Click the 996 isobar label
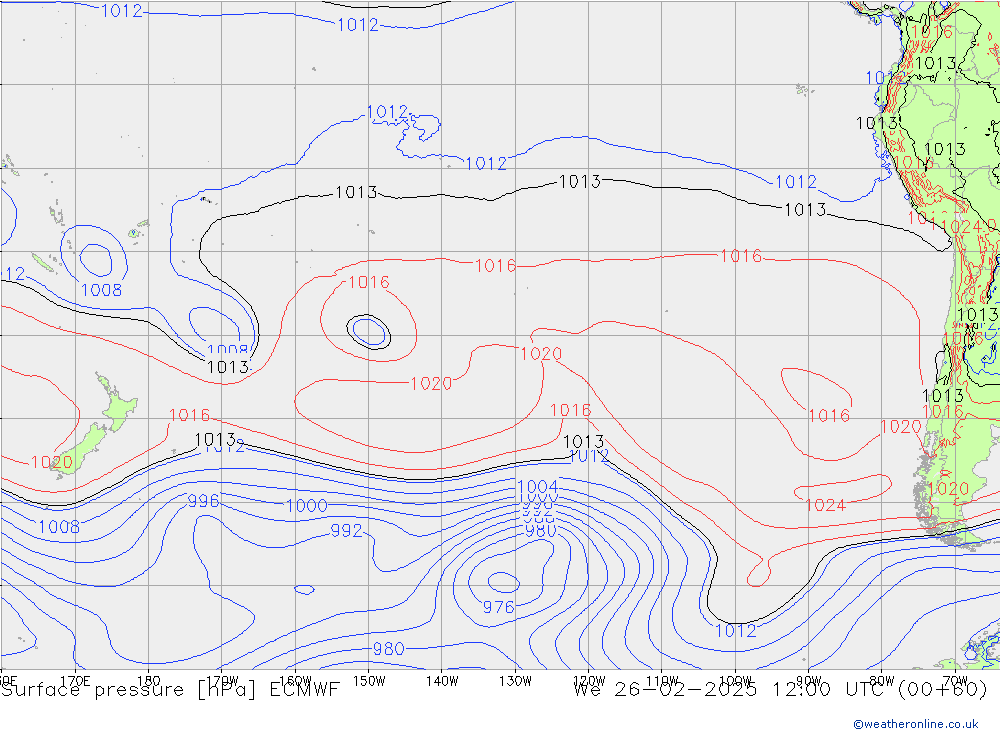The height and width of the screenshot is (733, 1000). tap(203, 501)
